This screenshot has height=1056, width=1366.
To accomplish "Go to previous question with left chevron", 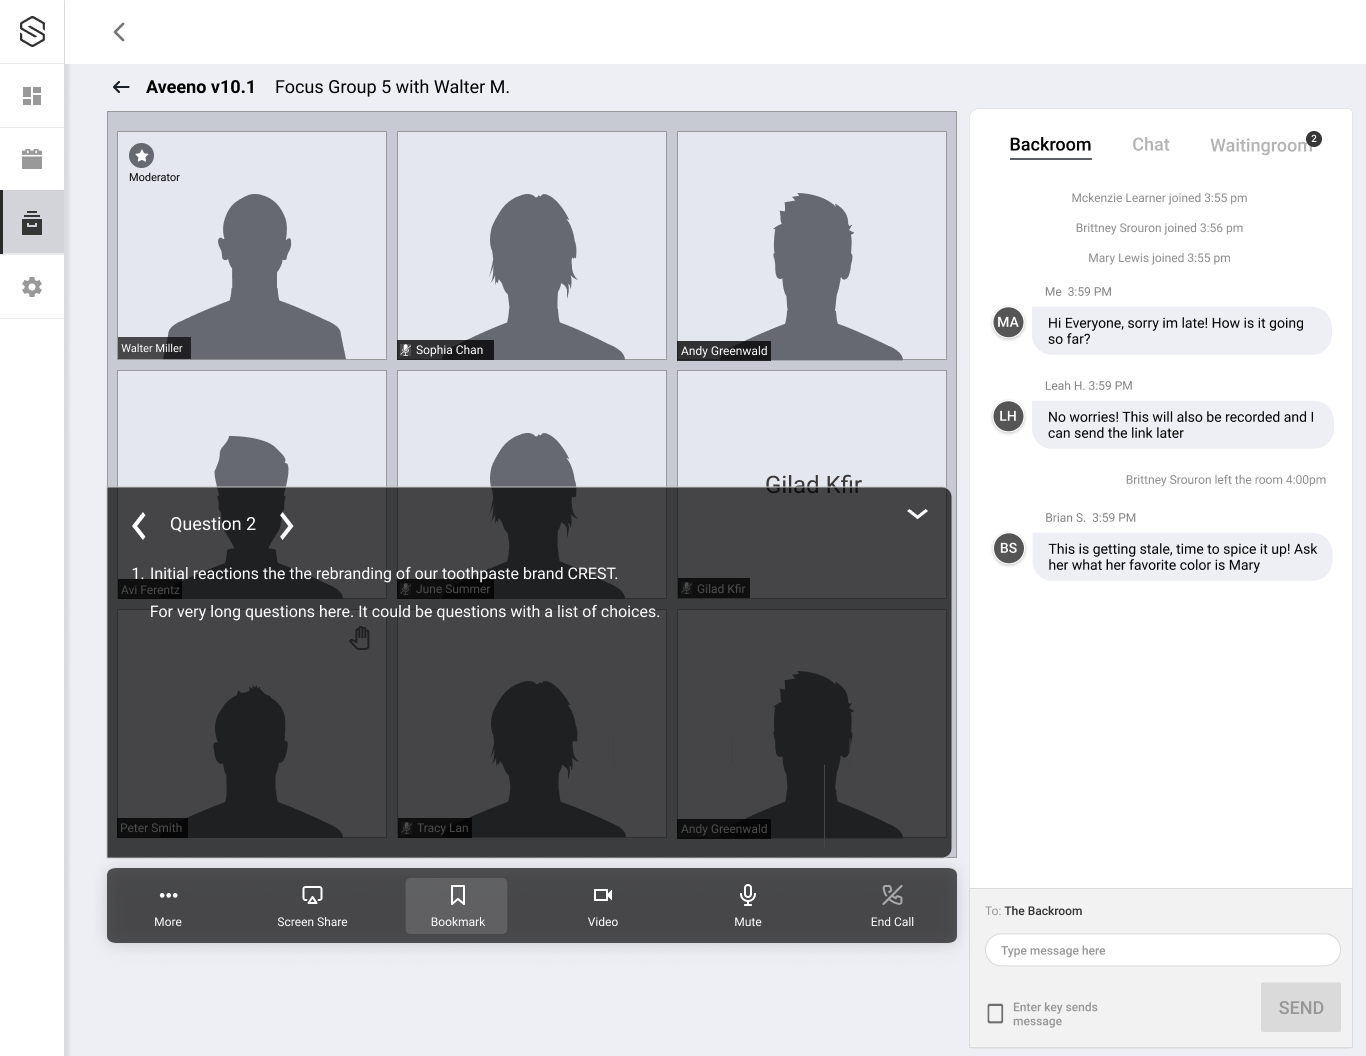I will coord(139,525).
